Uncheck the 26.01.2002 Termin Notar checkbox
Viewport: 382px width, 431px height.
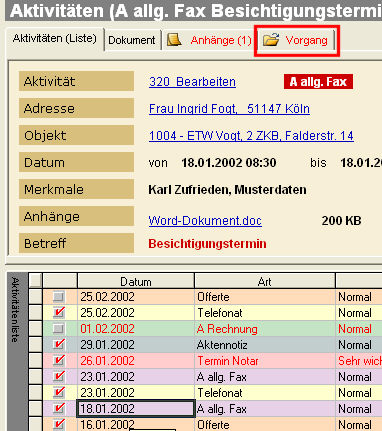pos(59,360)
